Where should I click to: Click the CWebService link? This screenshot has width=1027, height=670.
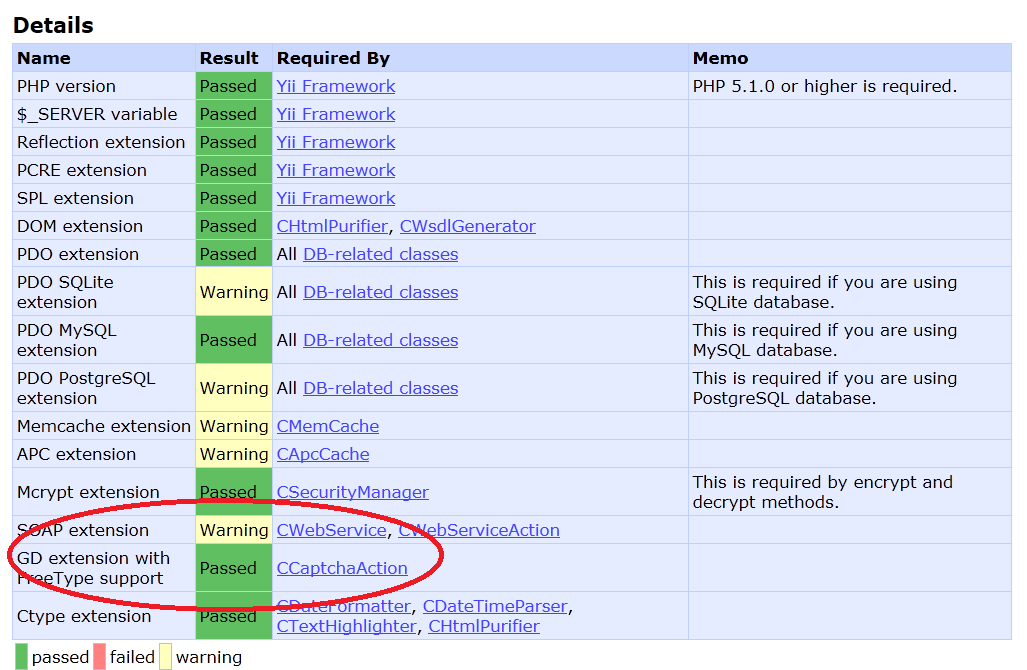tap(331, 530)
